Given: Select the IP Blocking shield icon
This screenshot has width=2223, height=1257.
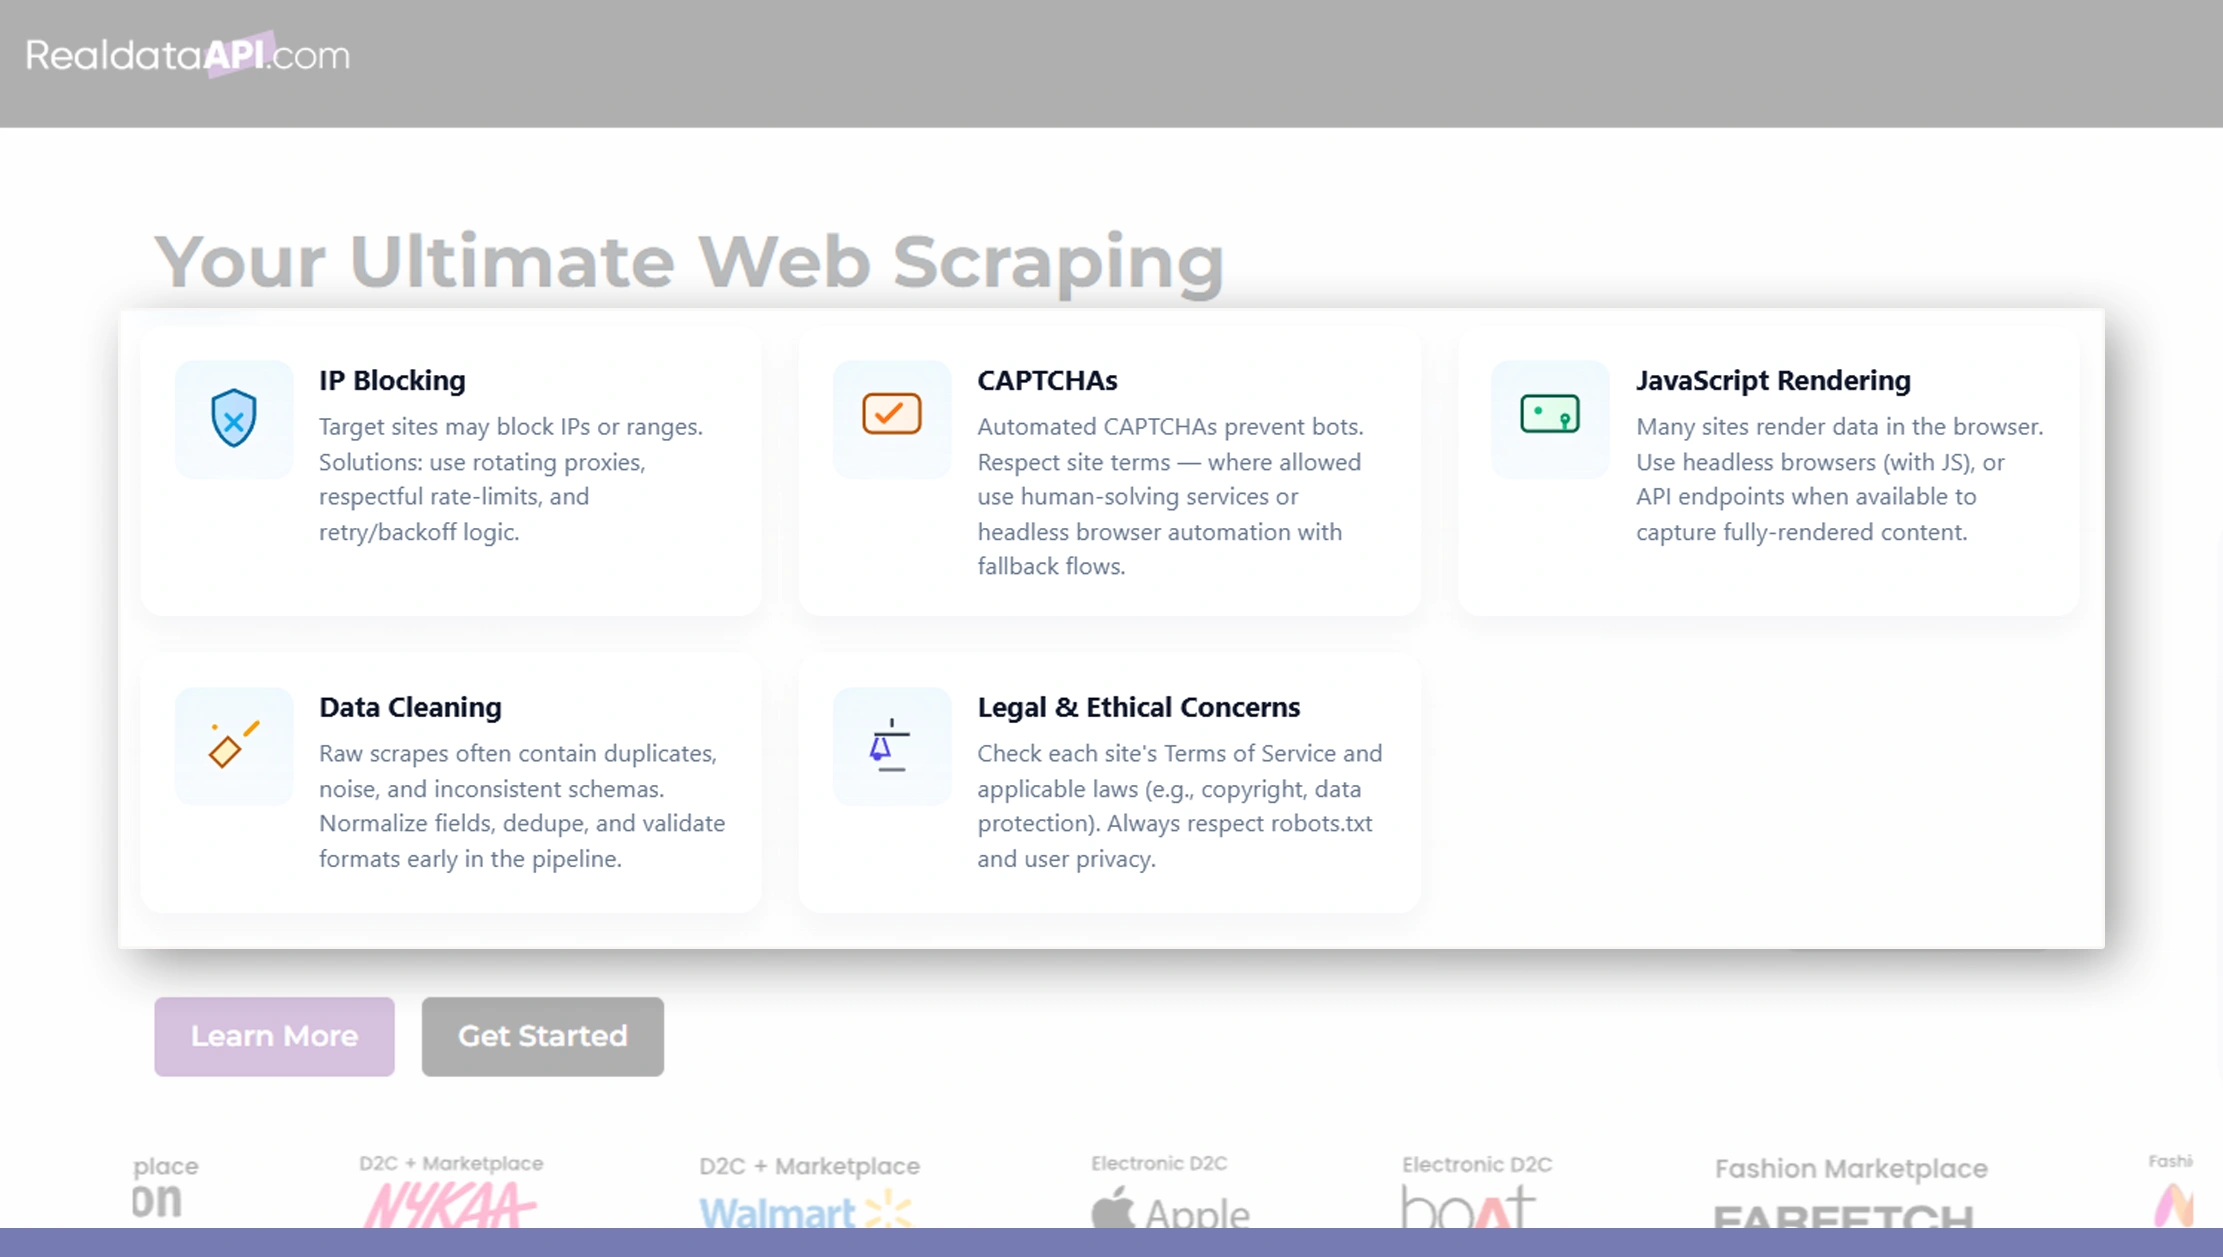Looking at the screenshot, I should click(x=233, y=419).
